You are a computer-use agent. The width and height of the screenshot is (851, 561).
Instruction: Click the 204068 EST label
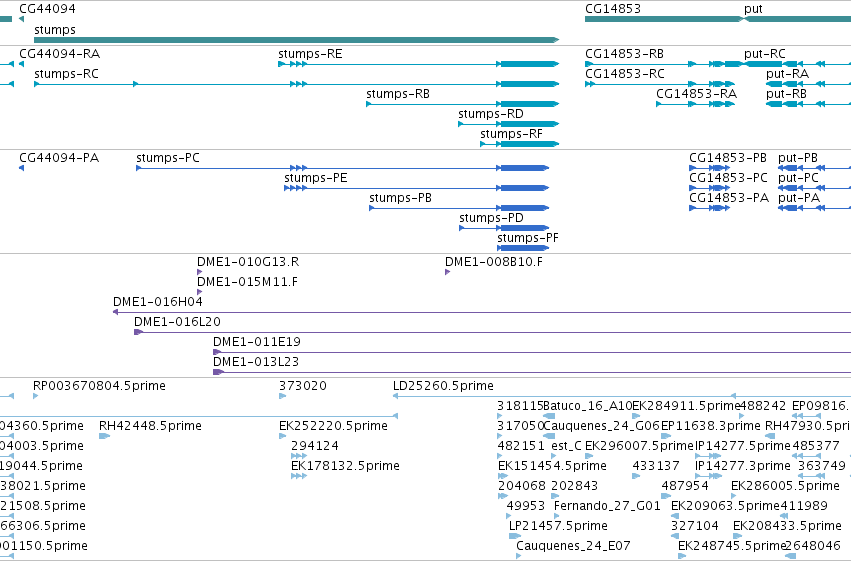(x=521, y=486)
